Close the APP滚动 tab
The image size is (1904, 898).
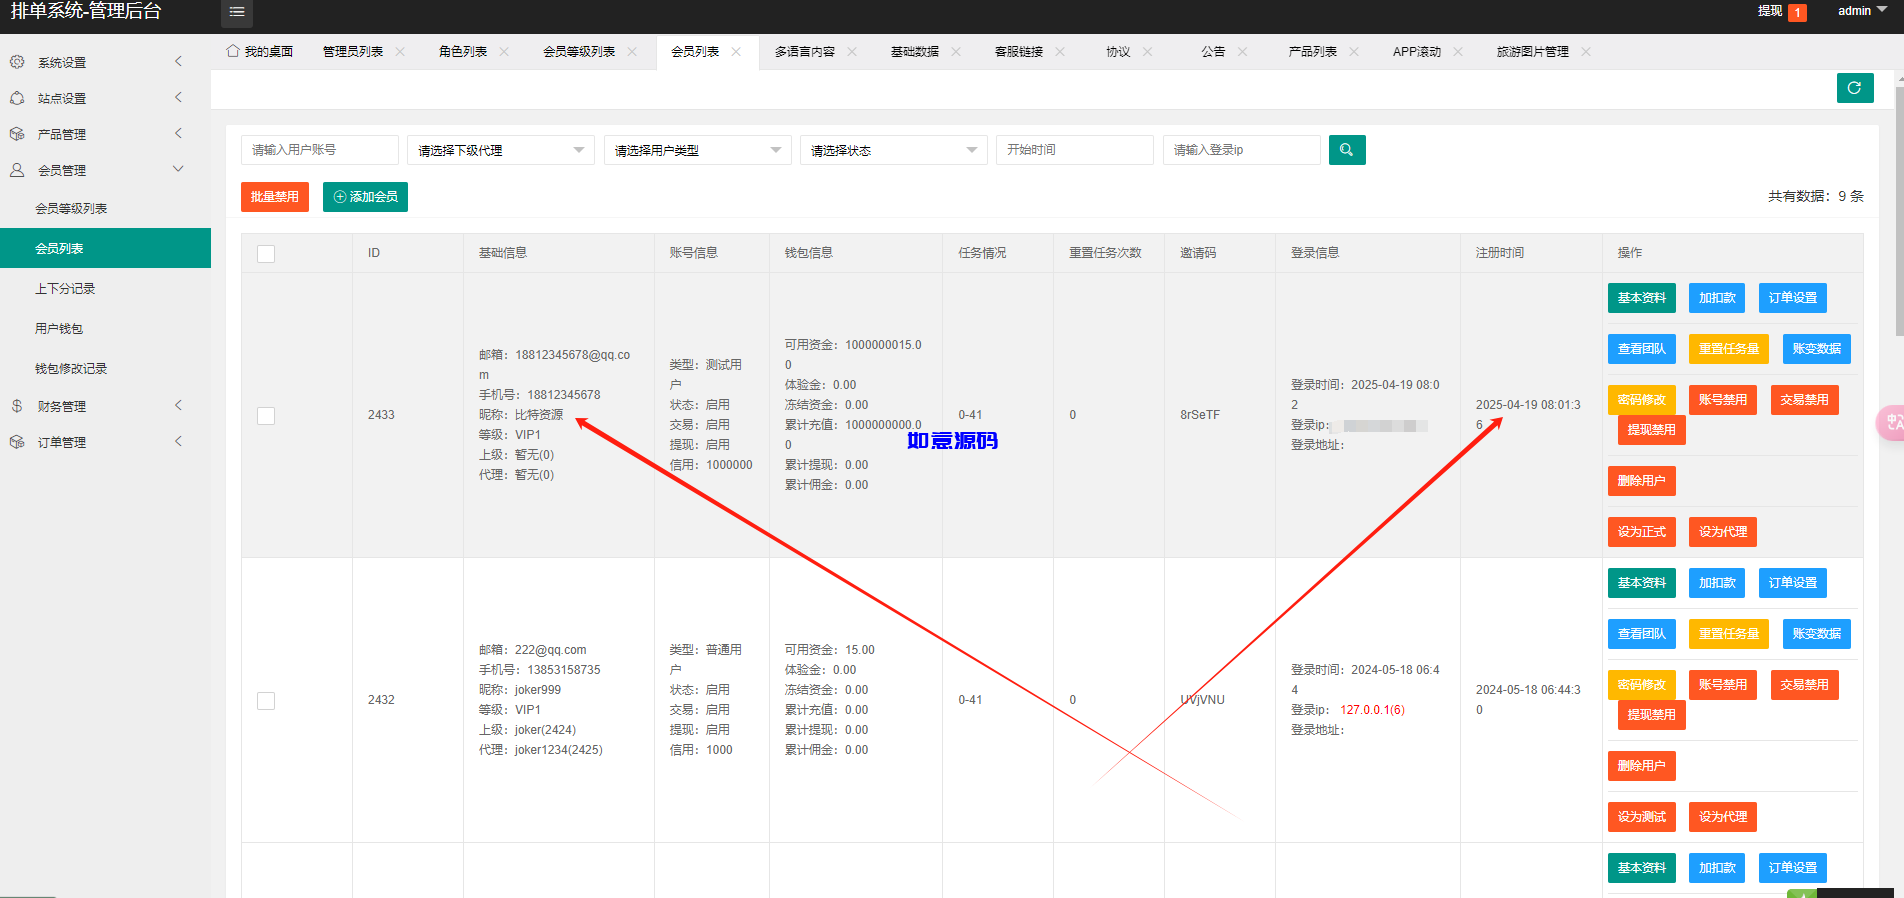pos(1458,52)
